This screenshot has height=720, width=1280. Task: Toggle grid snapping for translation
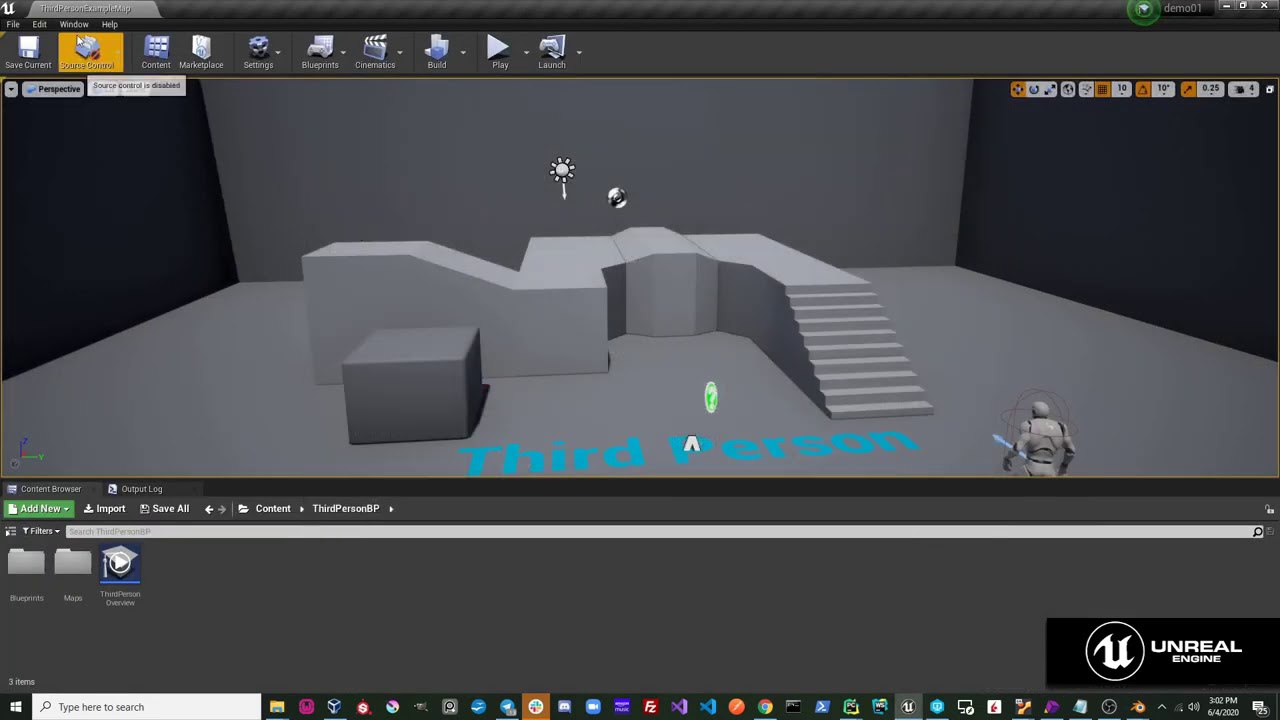[x=1102, y=89]
